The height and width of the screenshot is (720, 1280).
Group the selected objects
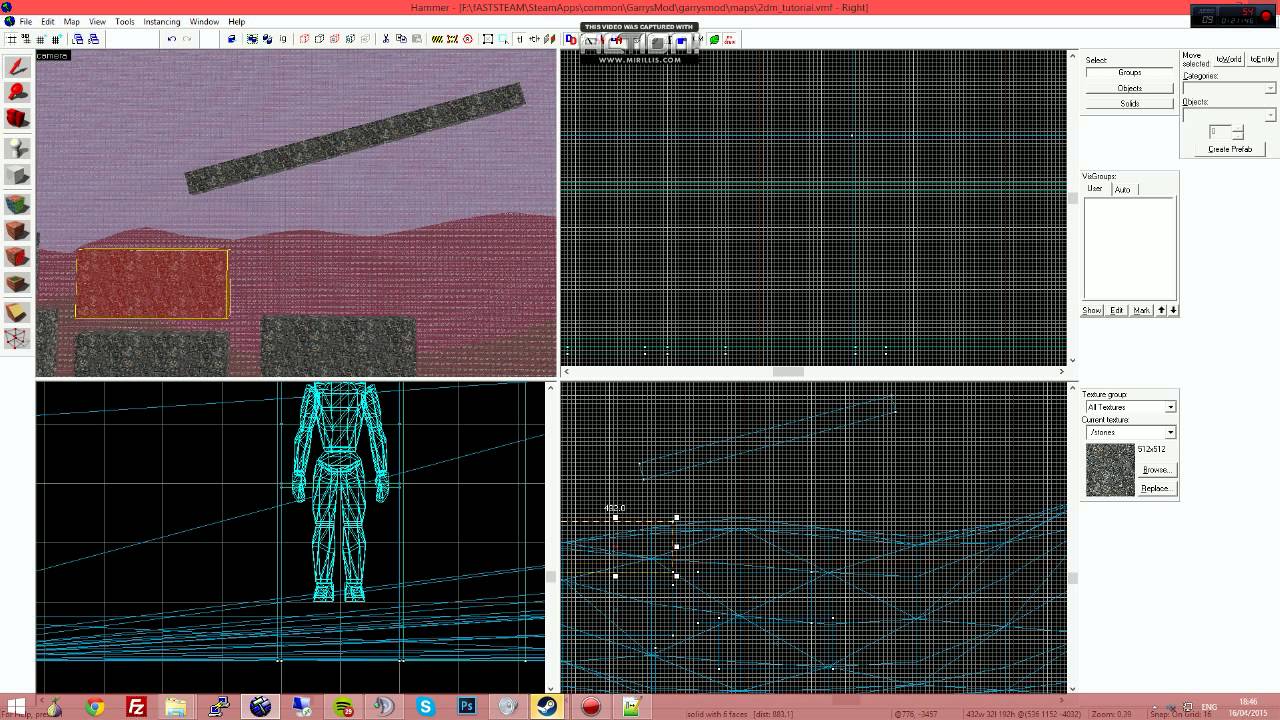[252, 39]
